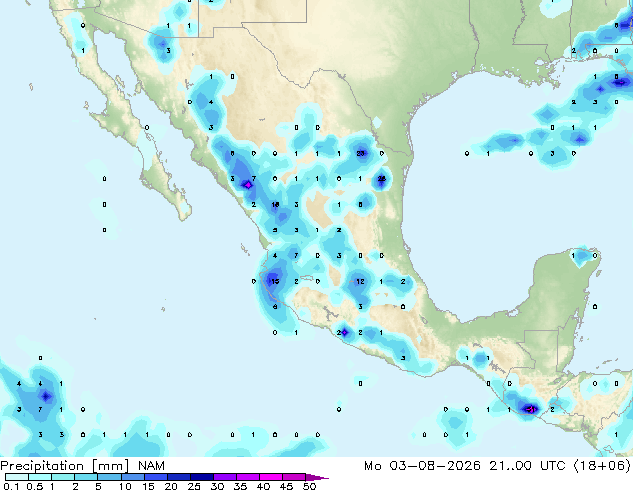Click the legend tick label '30'
634x490 pixels.
pos(217,486)
